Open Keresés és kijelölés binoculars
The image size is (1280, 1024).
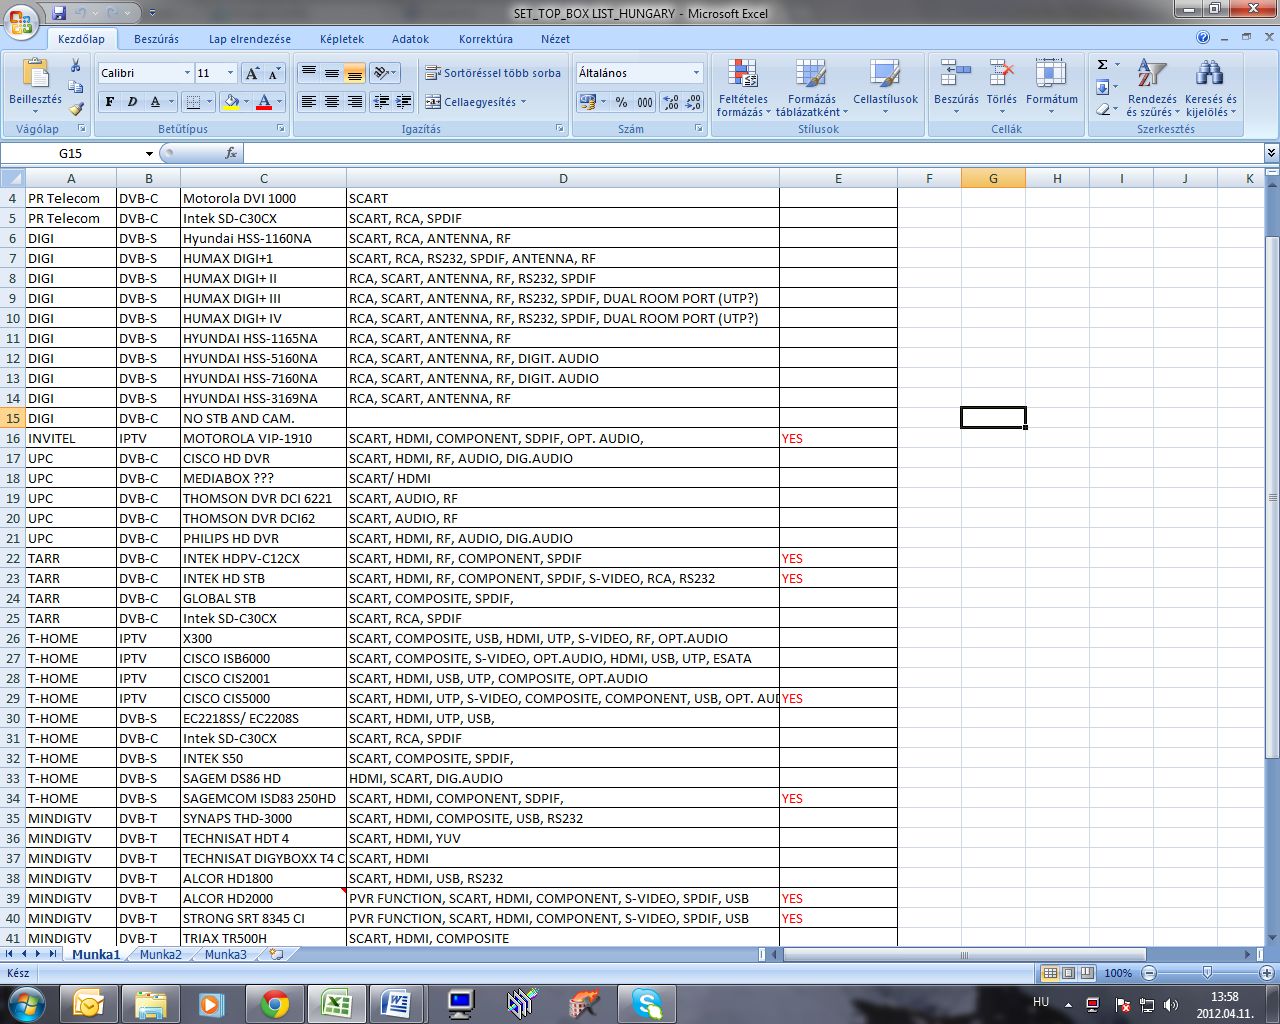point(1210,88)
